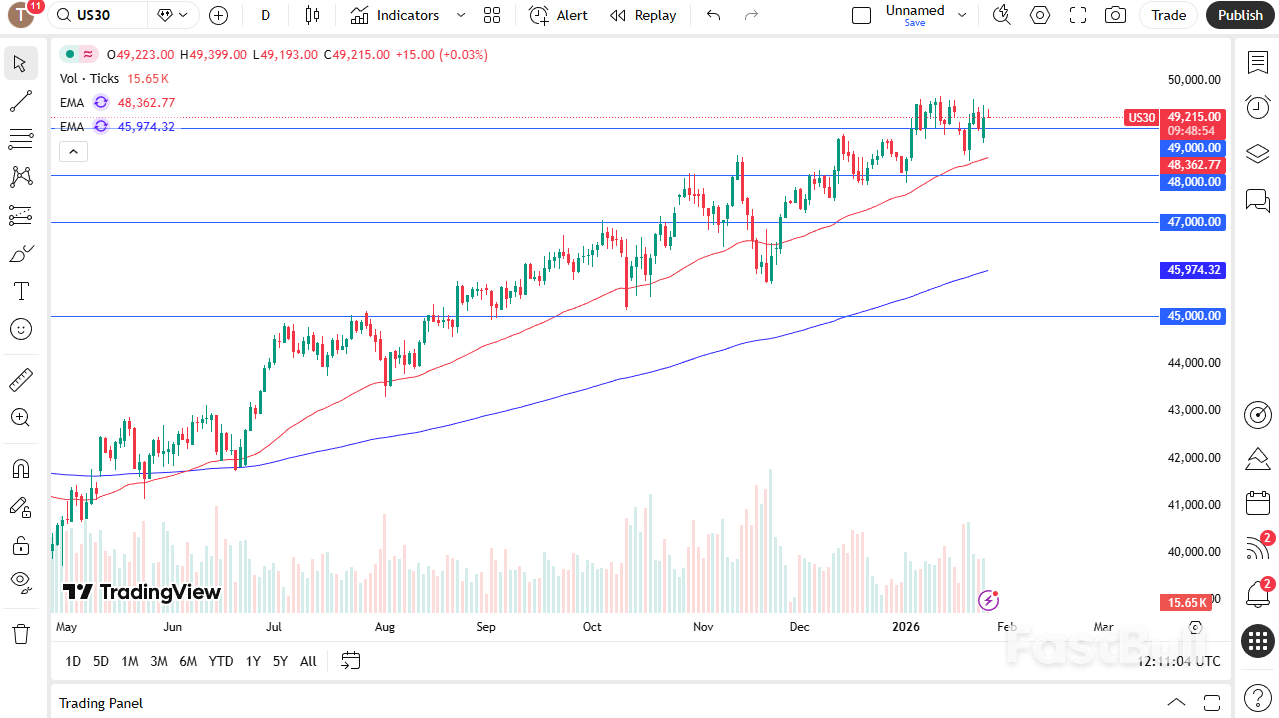This screenshot has height=718, width=1279.
Task: Hide all drawings with the eye icon
Action: click(20, 583)
